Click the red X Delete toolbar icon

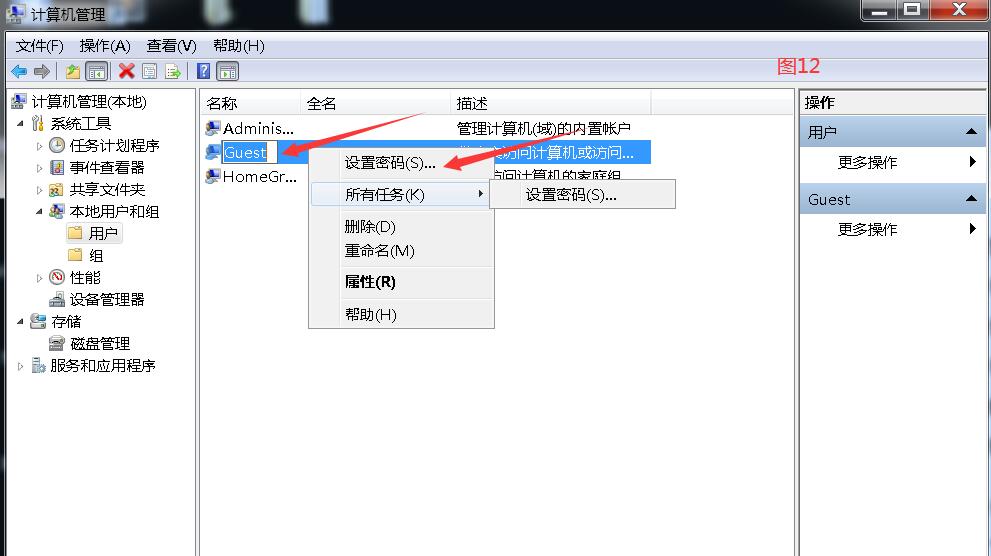(126, 71)
